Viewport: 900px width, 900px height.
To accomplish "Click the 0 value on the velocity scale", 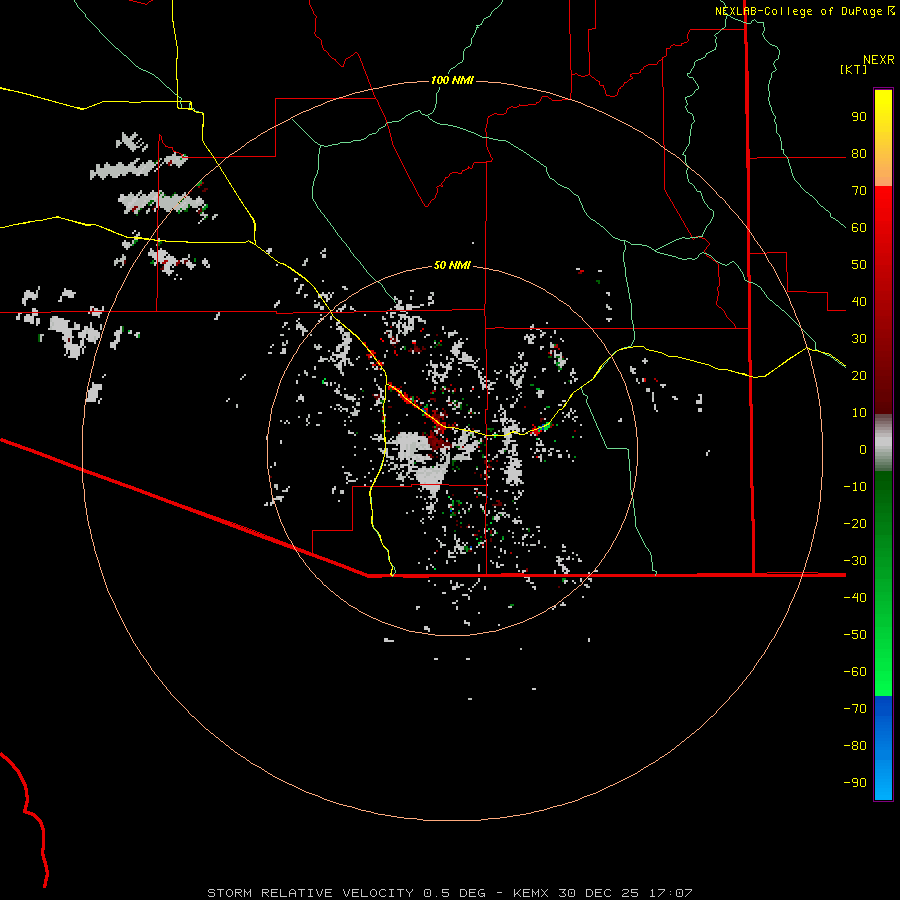I will (x=863, y=450).
